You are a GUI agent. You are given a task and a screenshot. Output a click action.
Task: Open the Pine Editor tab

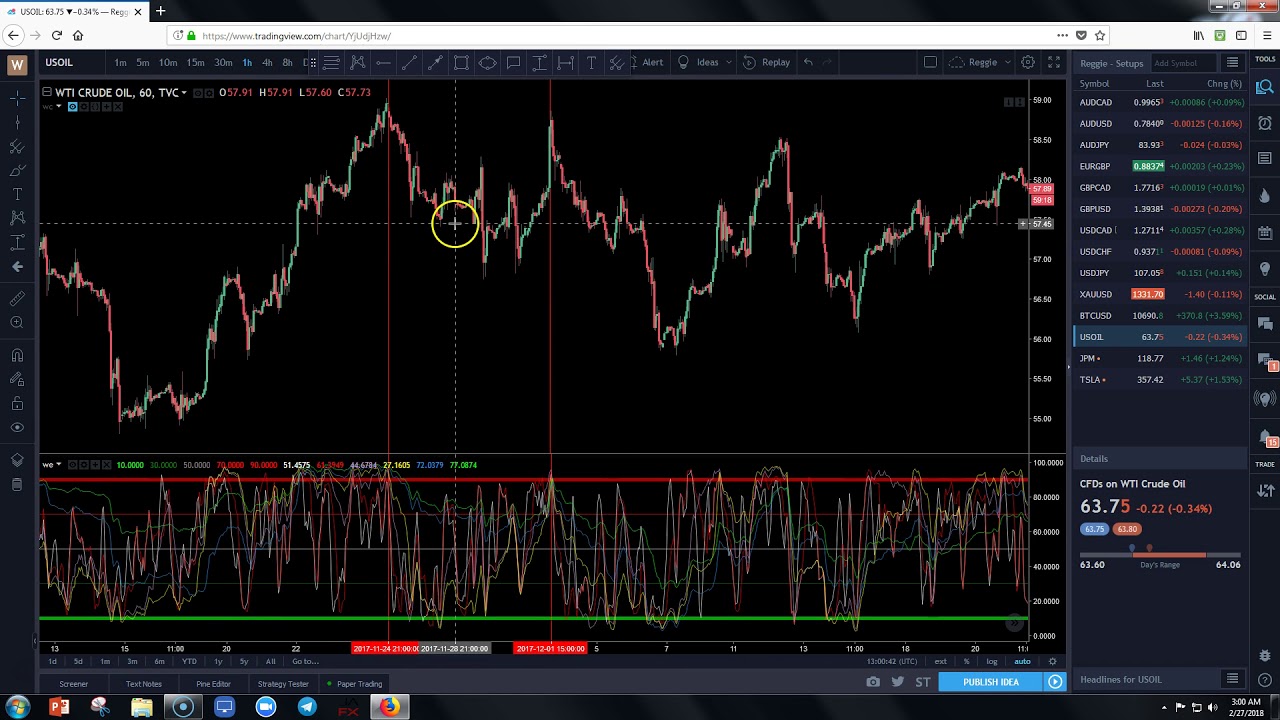213,684
